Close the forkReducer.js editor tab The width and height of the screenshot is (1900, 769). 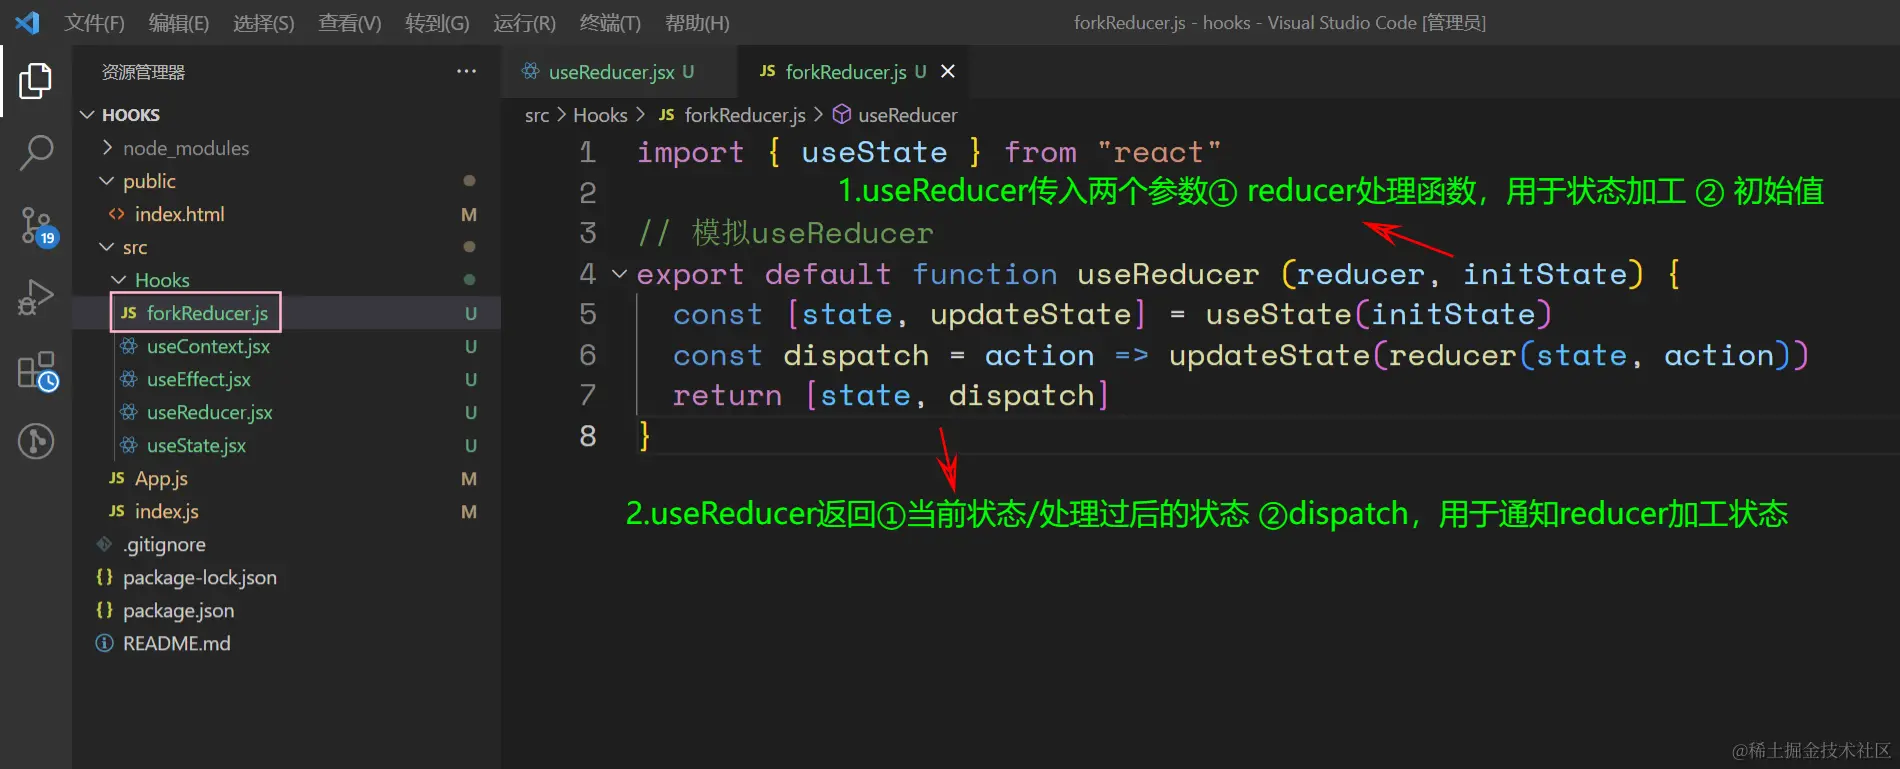[x=948, y=71]
